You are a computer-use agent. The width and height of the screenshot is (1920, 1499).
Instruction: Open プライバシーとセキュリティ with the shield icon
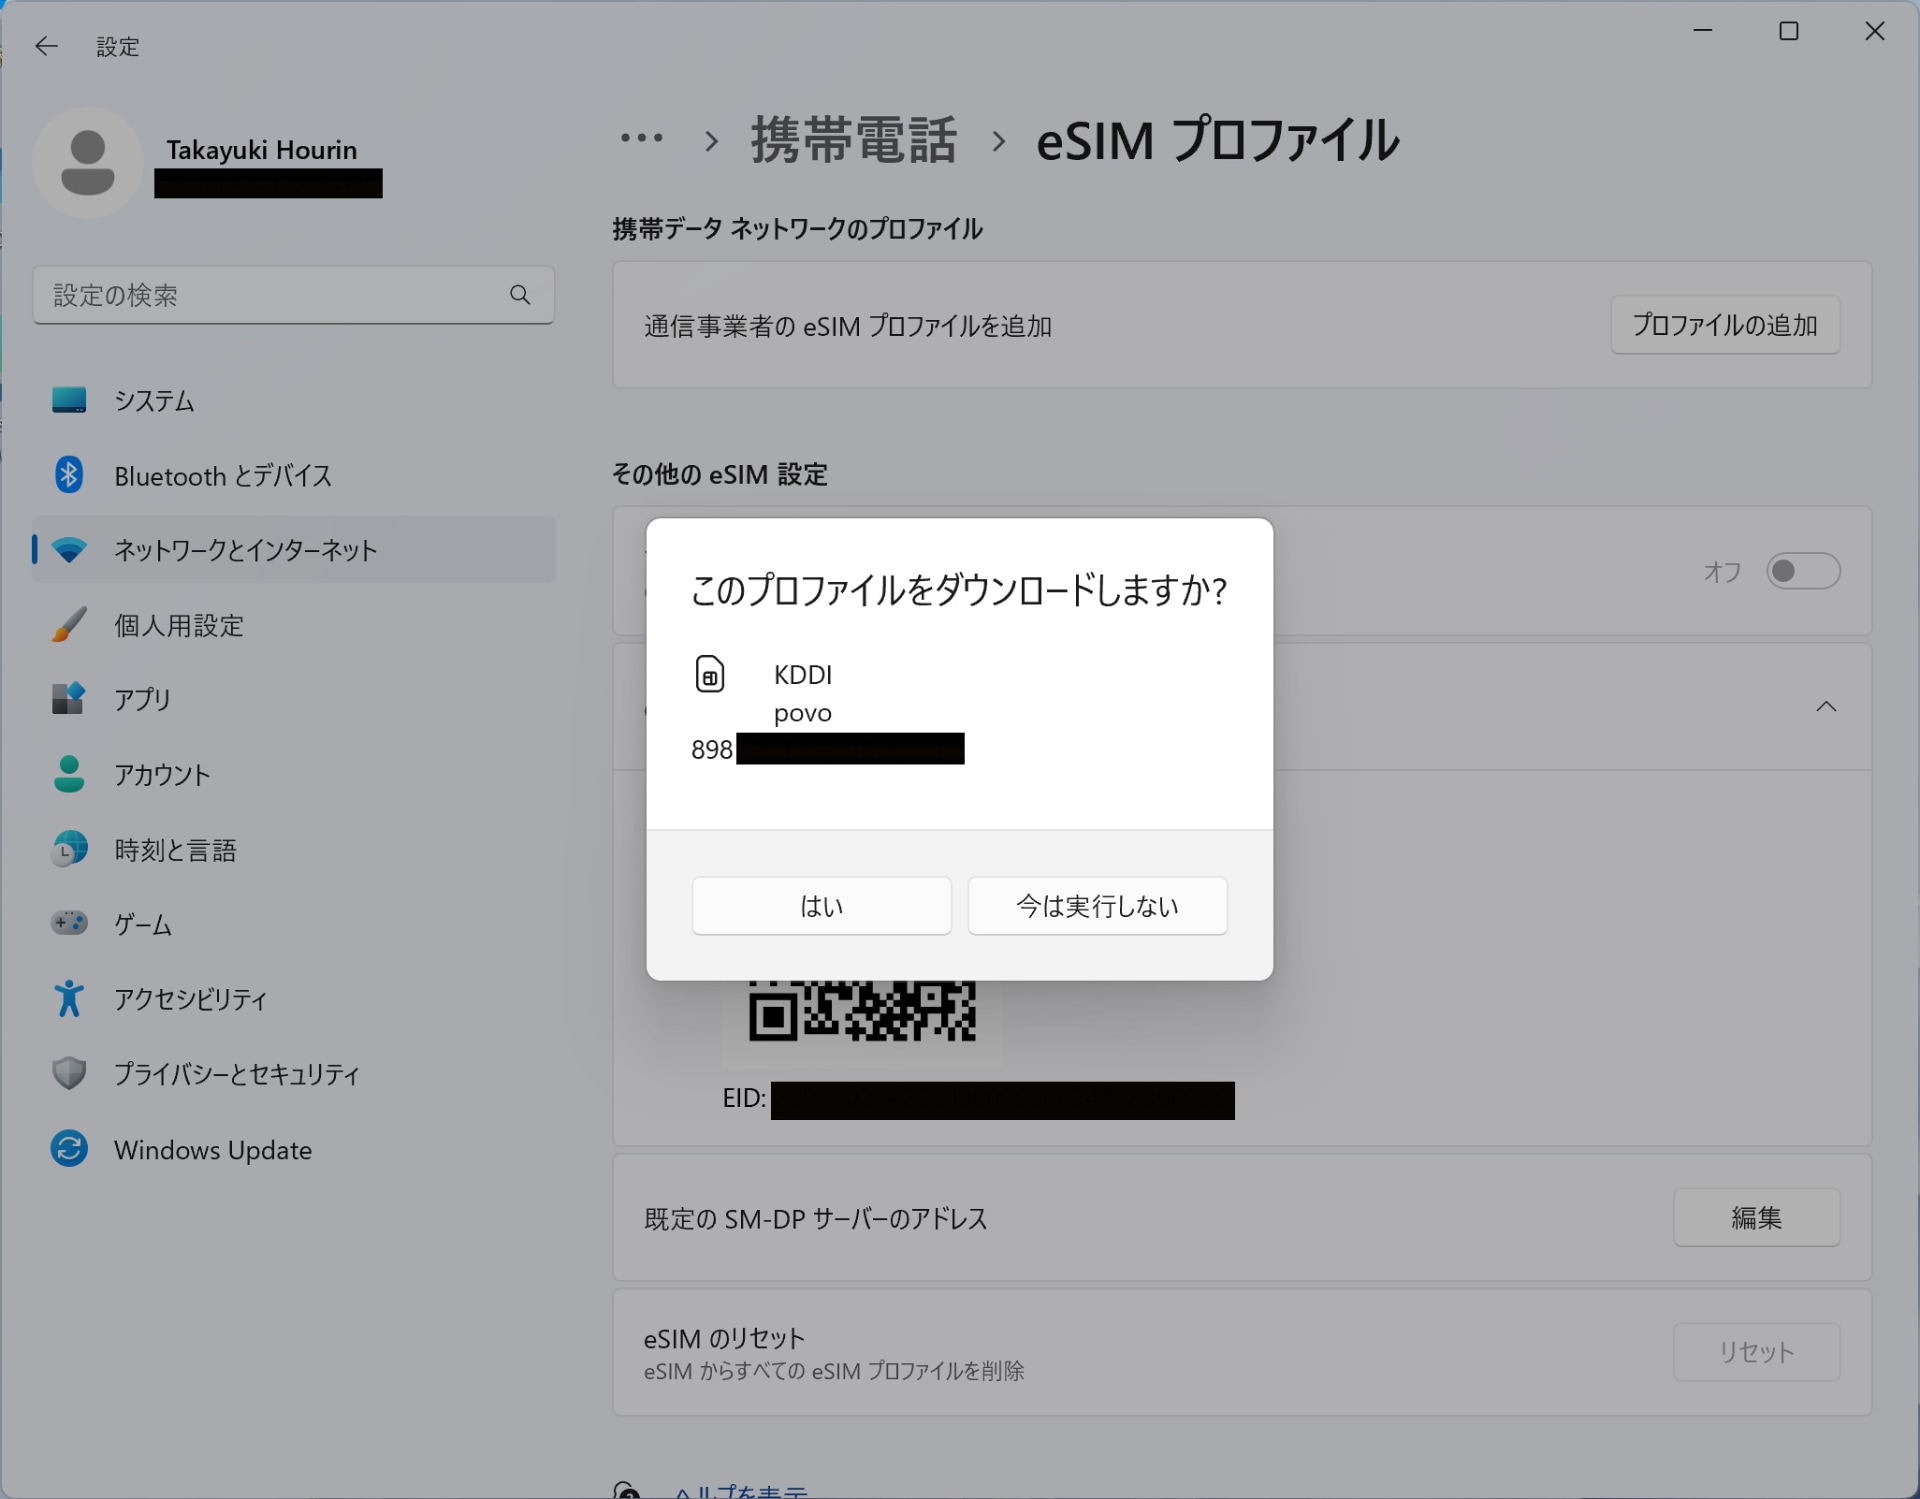(236, 1074)
